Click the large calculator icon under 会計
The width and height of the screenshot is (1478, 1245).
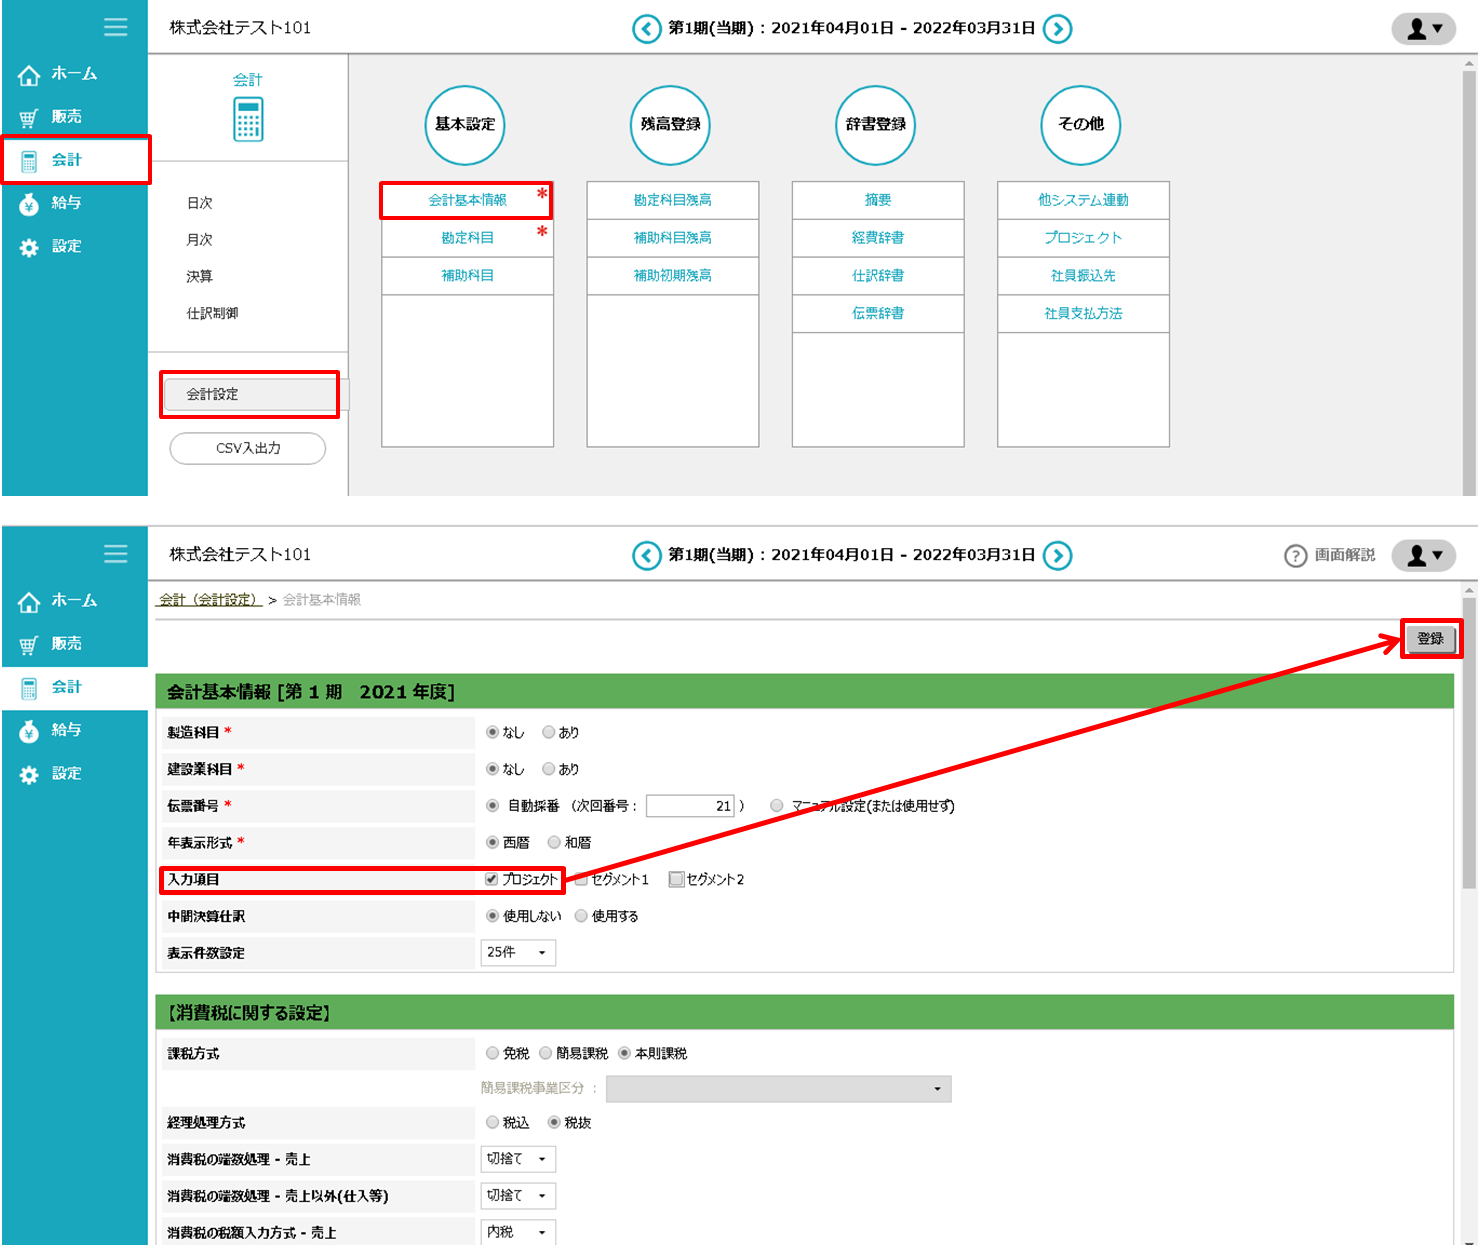click(x=248, y=120)
